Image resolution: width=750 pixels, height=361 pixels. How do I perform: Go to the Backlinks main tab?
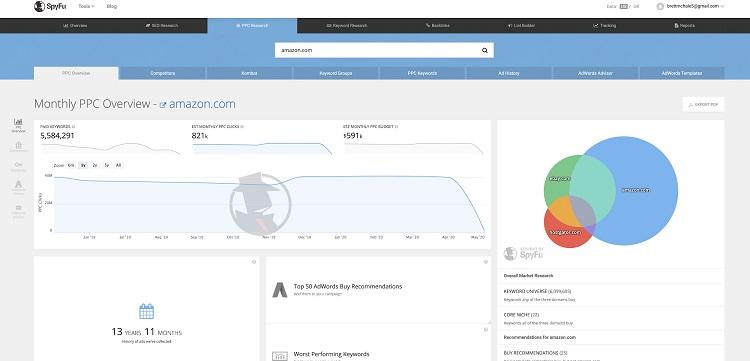437,25
